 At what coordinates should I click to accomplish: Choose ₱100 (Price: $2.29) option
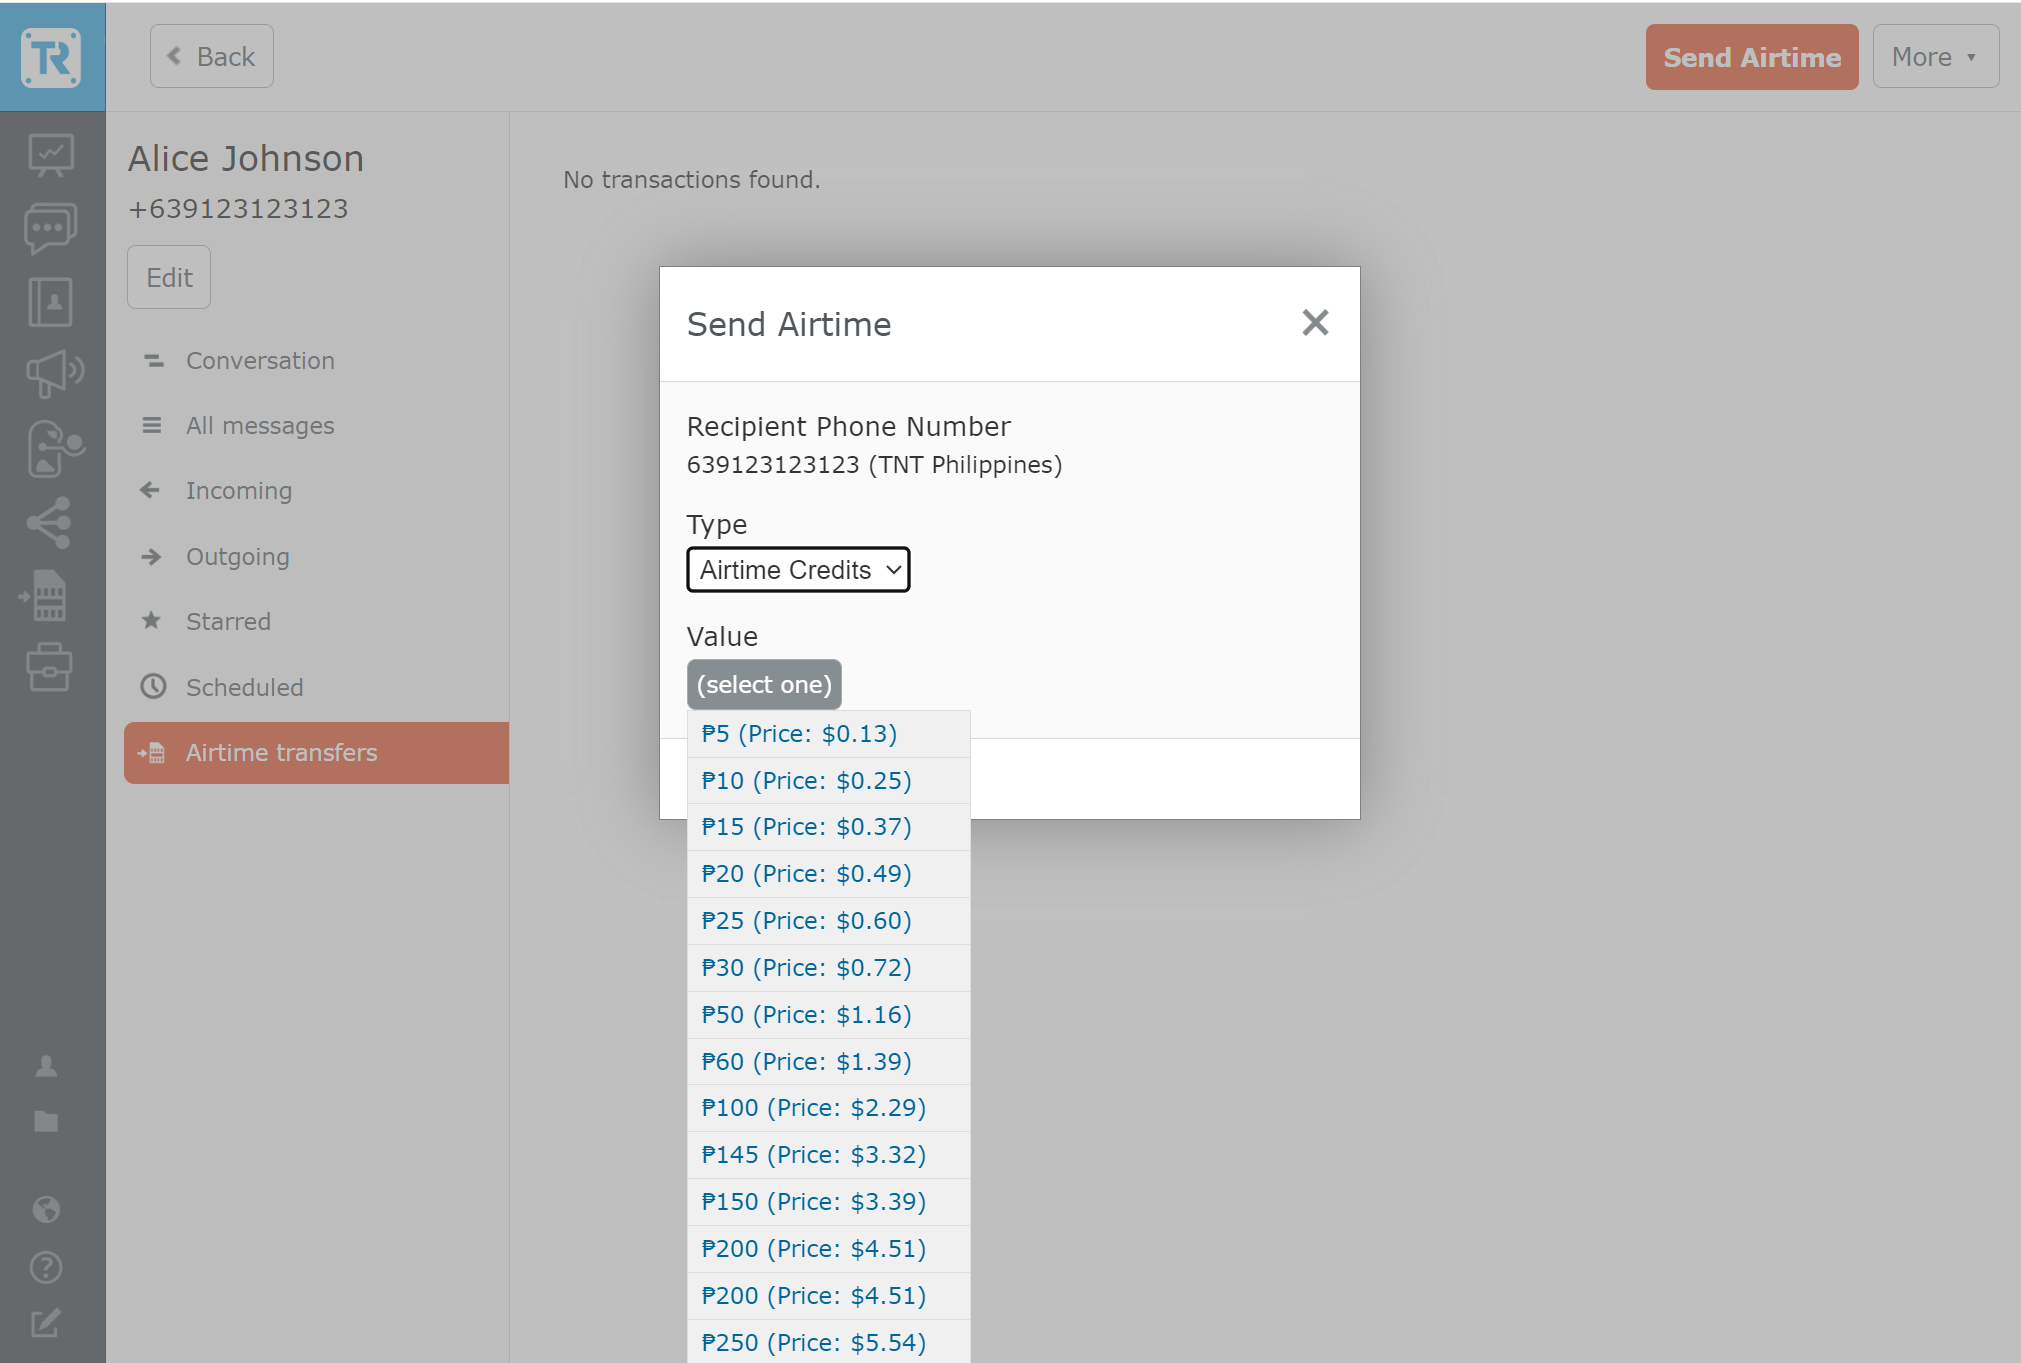pos(828,1108)
